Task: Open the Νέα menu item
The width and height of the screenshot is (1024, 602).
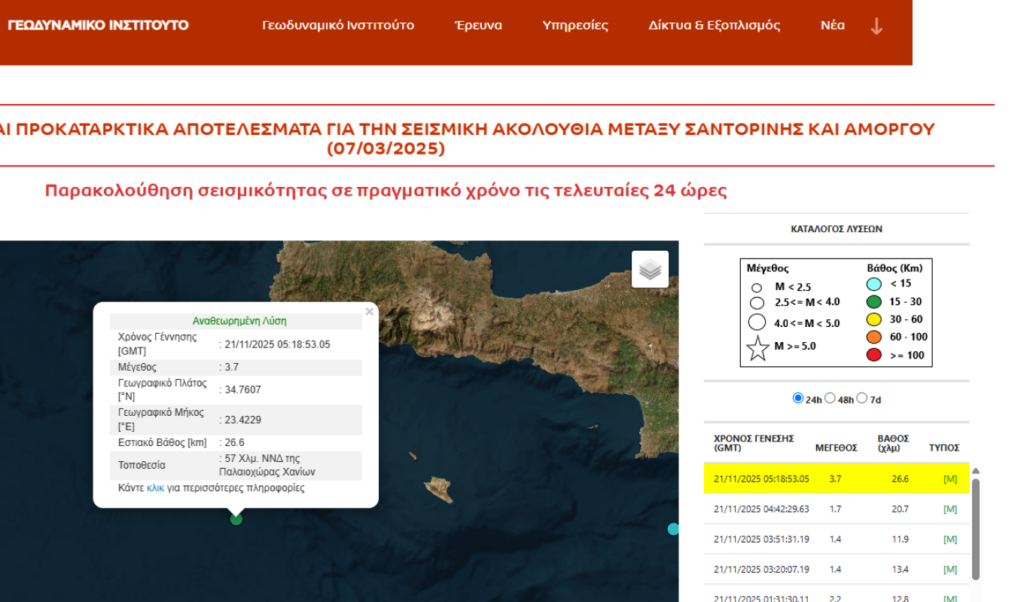Action: point(832,25)
